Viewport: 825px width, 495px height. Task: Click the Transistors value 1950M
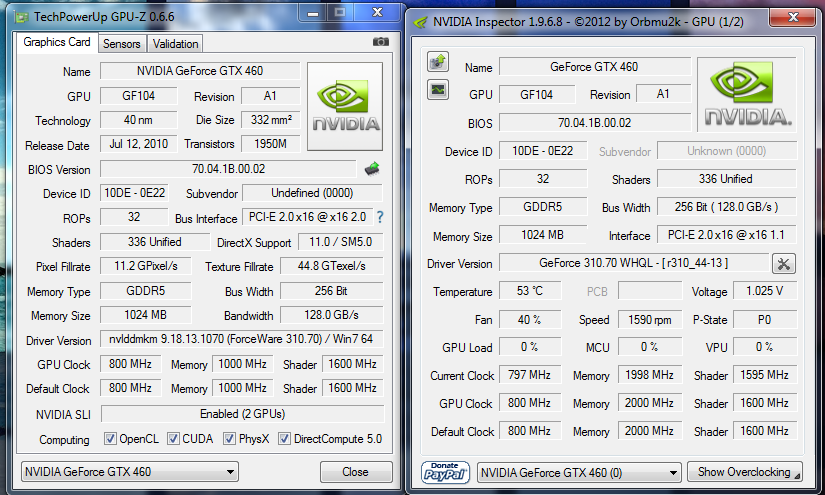tap(270, 144)
